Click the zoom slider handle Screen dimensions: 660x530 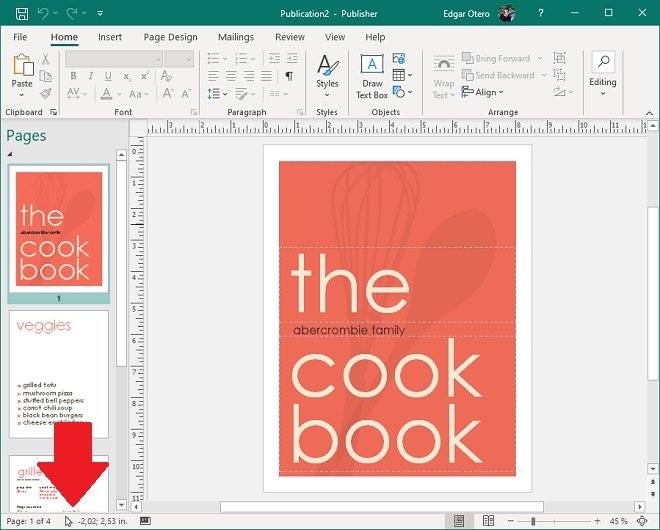pos(533,522)
